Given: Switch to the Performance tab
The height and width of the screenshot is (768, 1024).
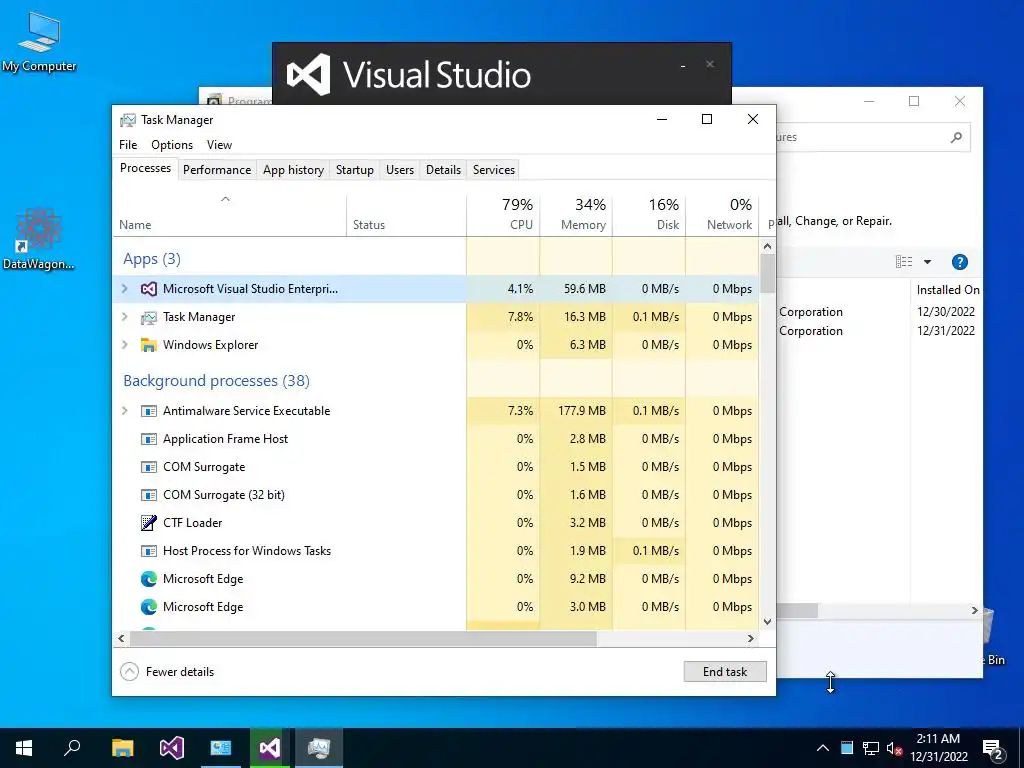Looking at the screenshot, I should click(217, 170).
